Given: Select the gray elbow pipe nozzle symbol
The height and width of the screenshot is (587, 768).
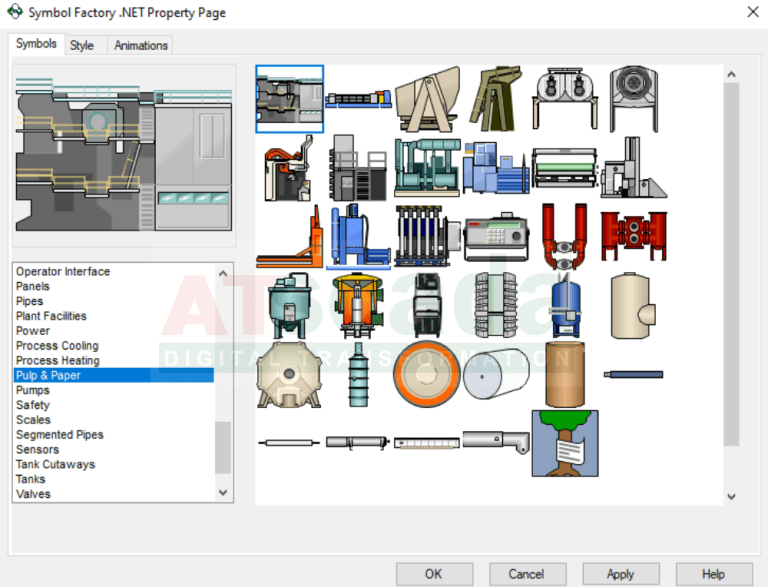Looking at the screenshot, I should (496, 442).
